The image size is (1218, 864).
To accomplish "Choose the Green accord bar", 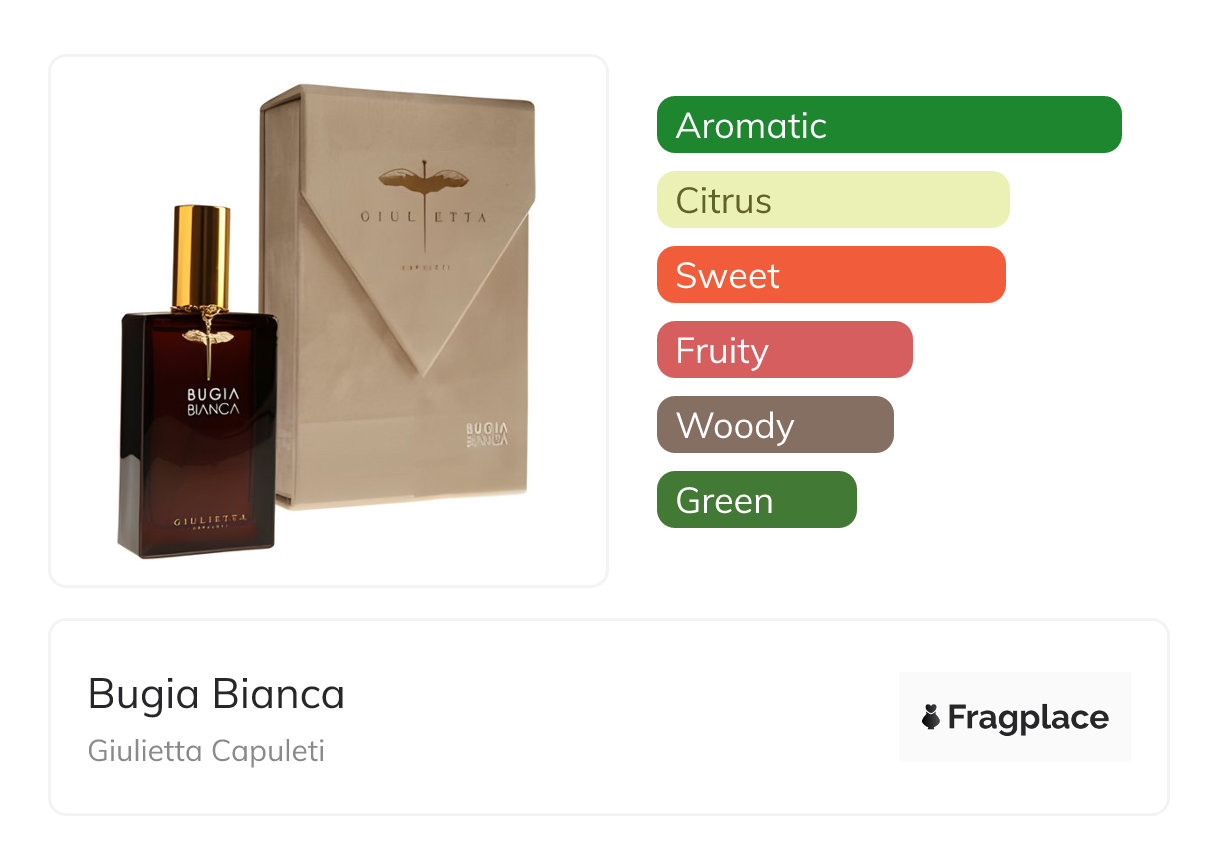I will point(757,500).
